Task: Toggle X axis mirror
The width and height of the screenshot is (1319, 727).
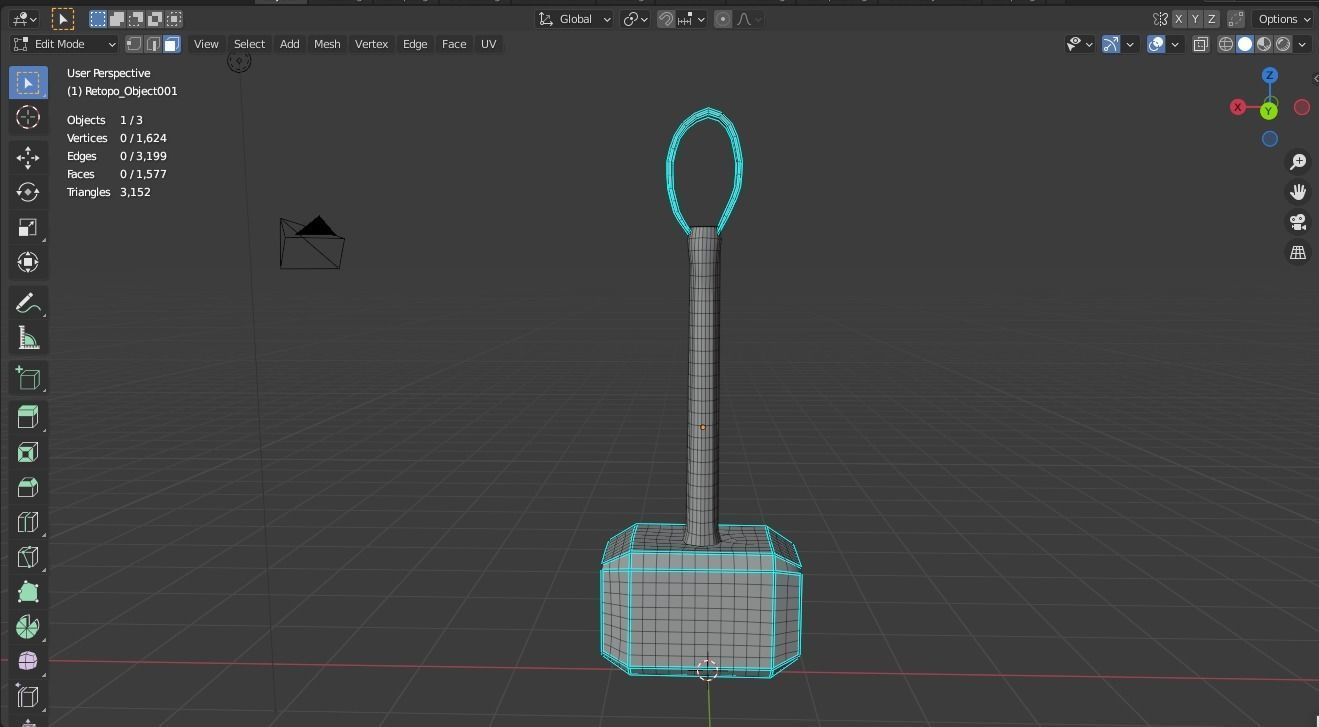Action: 1179,19
